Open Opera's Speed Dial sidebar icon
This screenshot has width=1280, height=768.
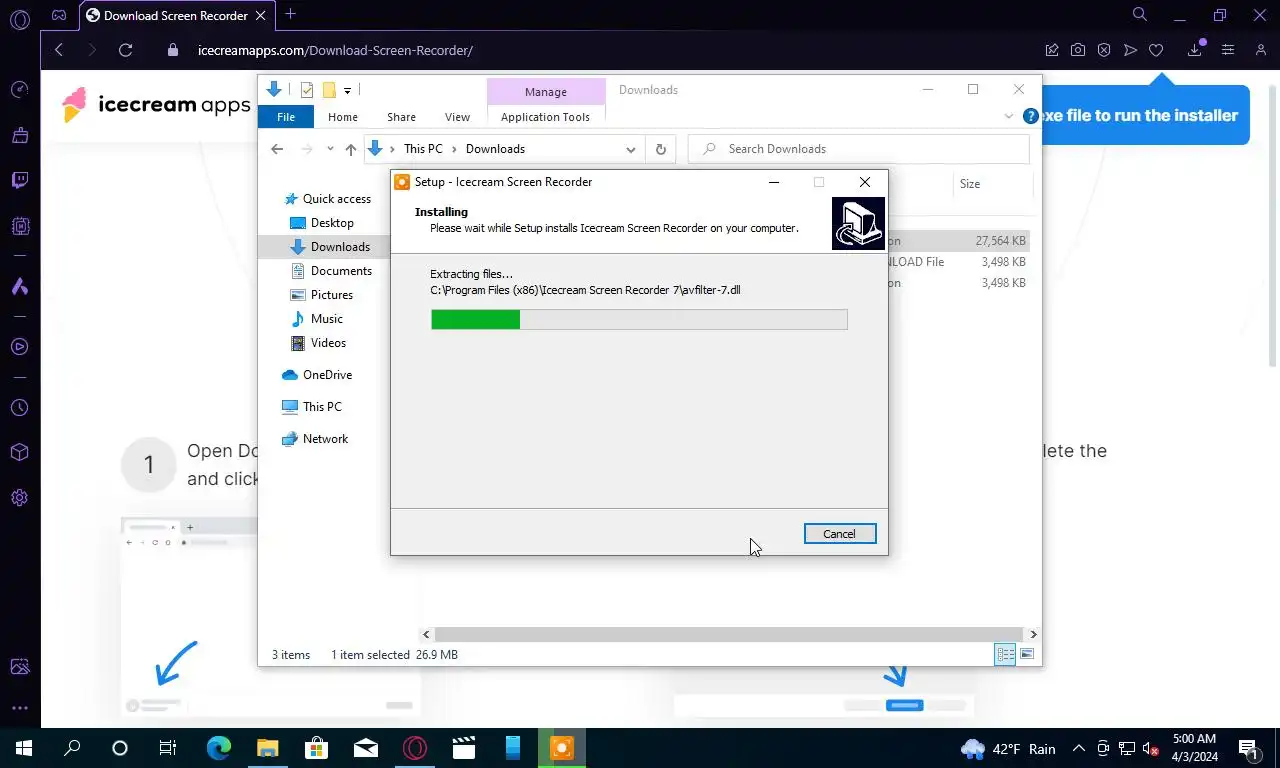coord(20,90)
